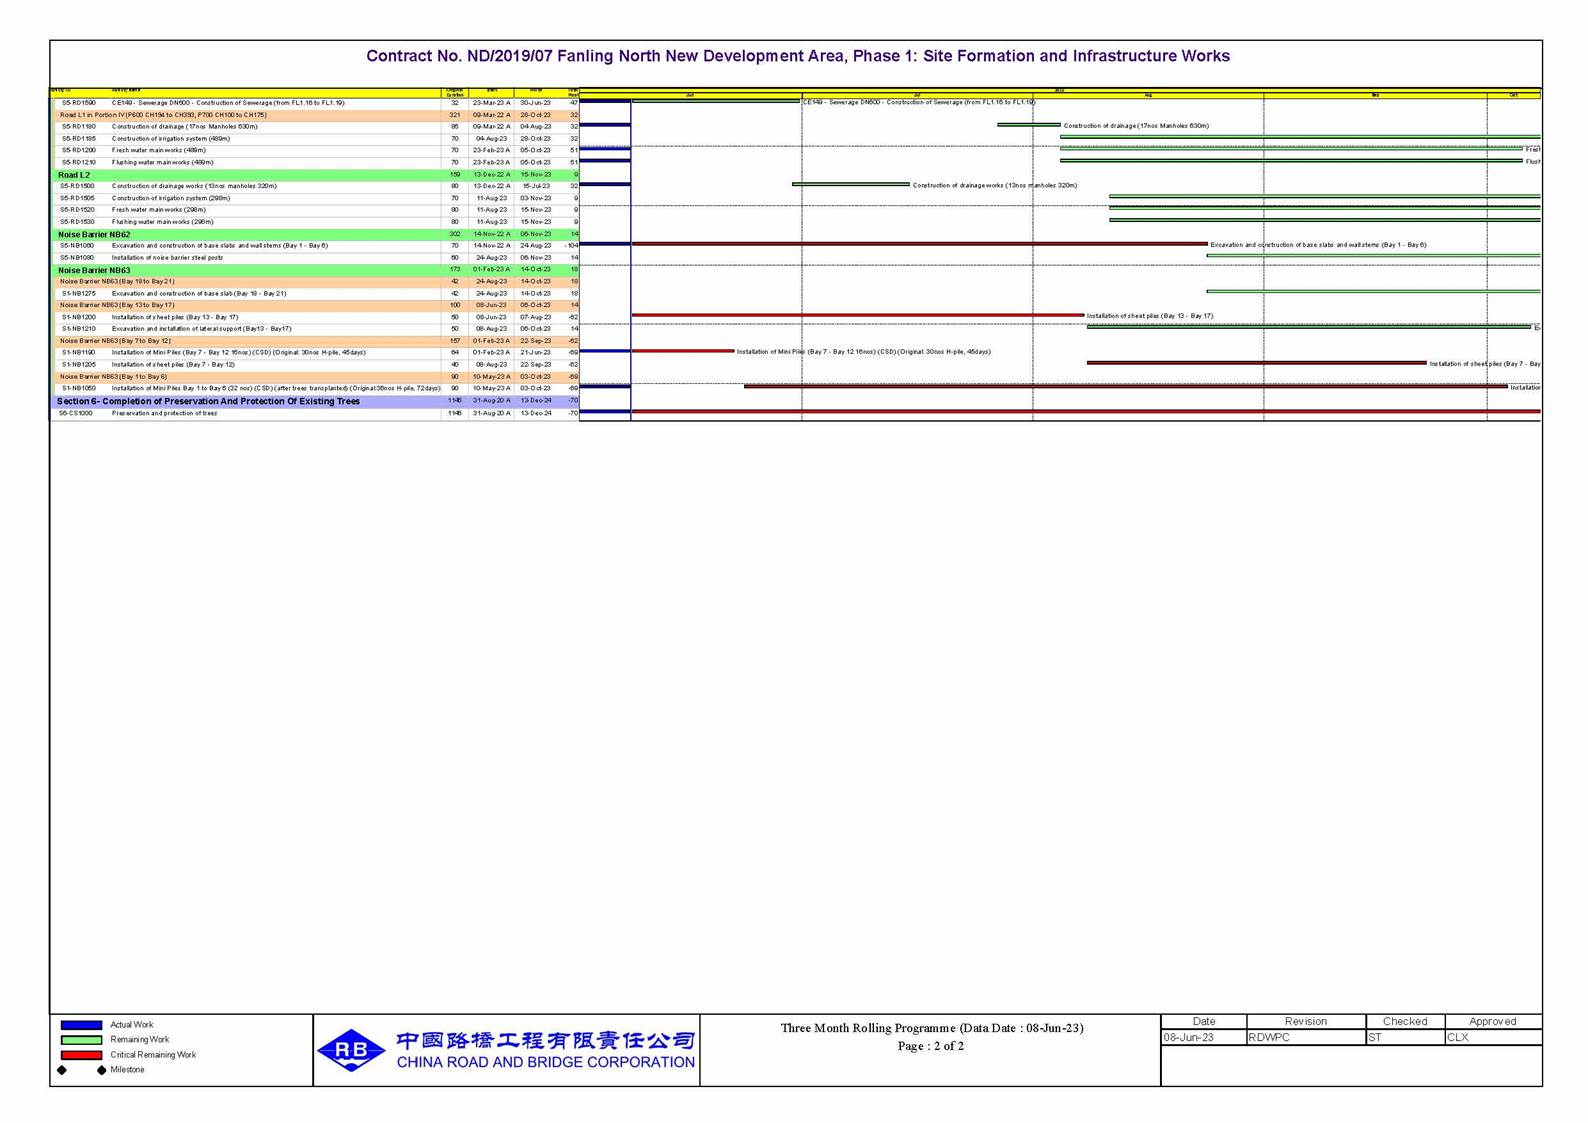1588x1123 pixels.
Task: Select activity ID S1-NB1050
Action: [79, 388]
